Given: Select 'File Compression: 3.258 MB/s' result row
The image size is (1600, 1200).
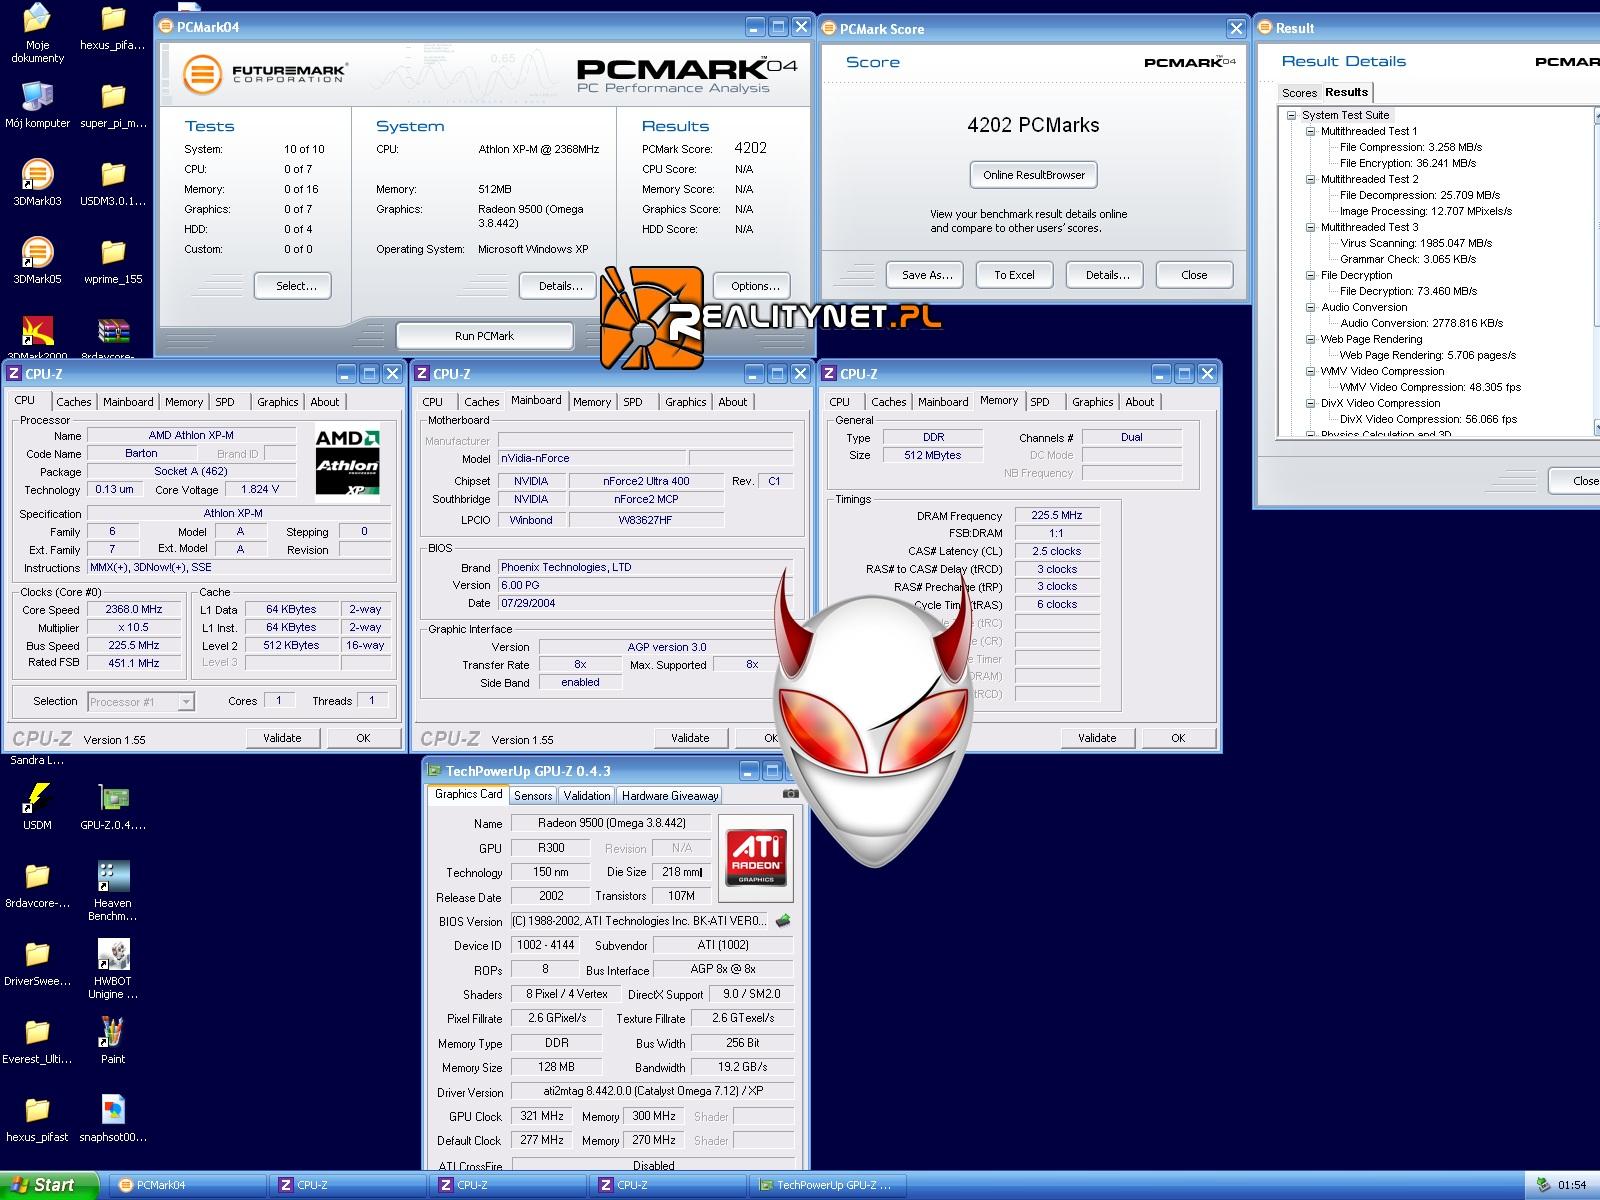Looking at the screenshot, I should [x=1410, y=147].
